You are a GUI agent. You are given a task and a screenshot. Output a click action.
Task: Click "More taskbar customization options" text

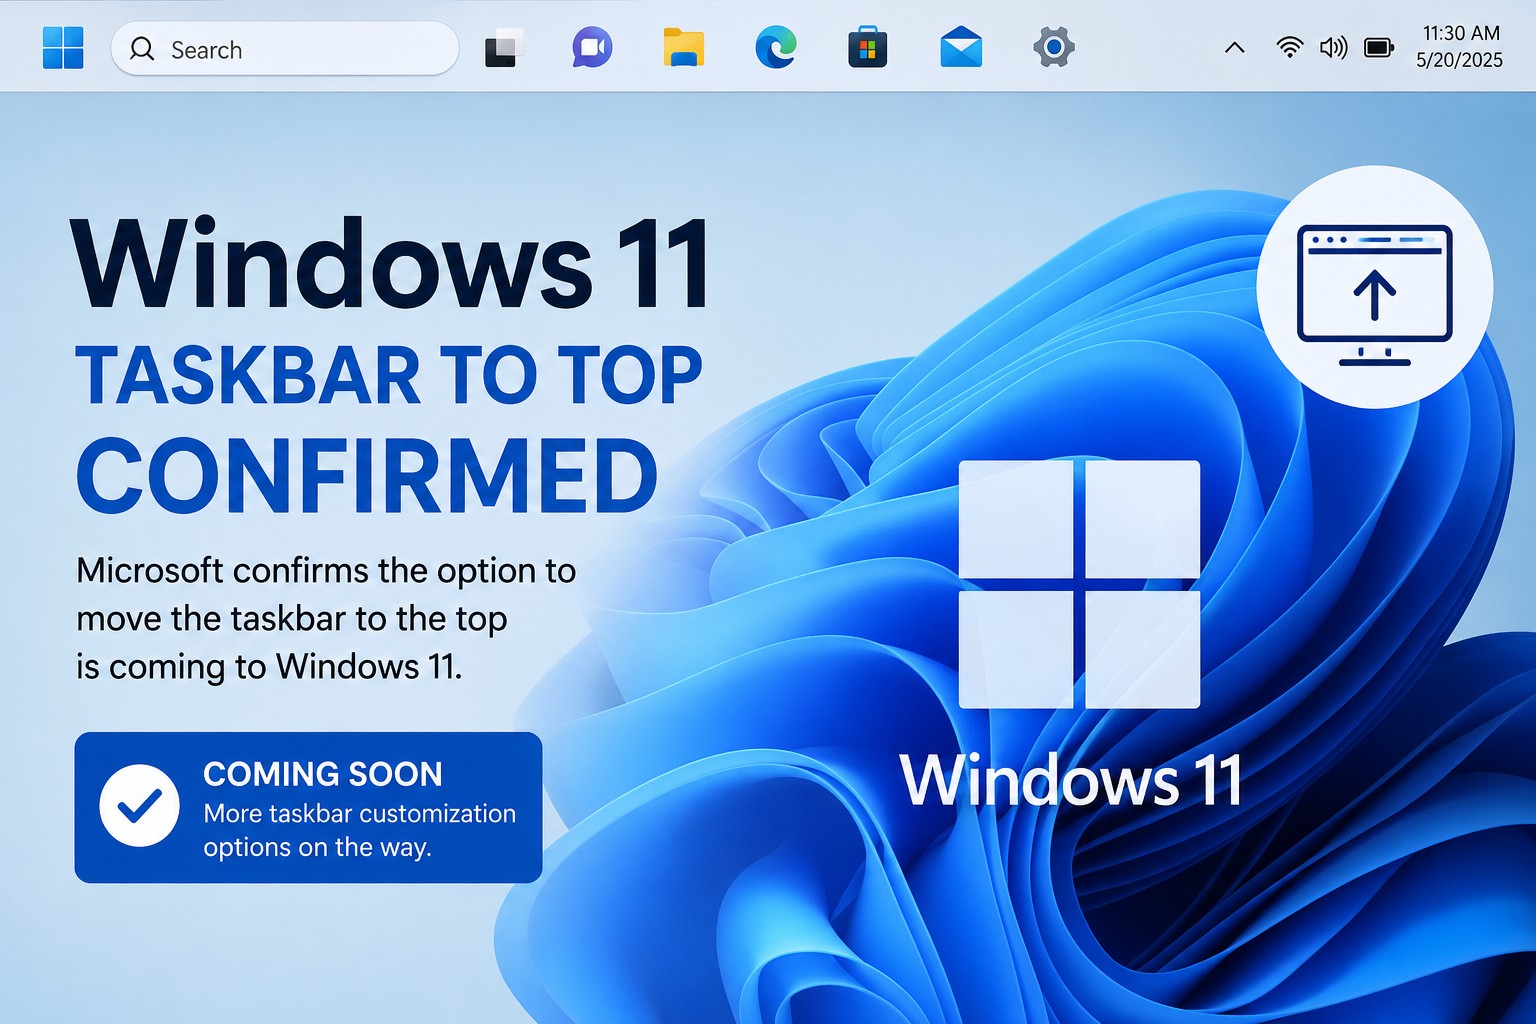360,830
